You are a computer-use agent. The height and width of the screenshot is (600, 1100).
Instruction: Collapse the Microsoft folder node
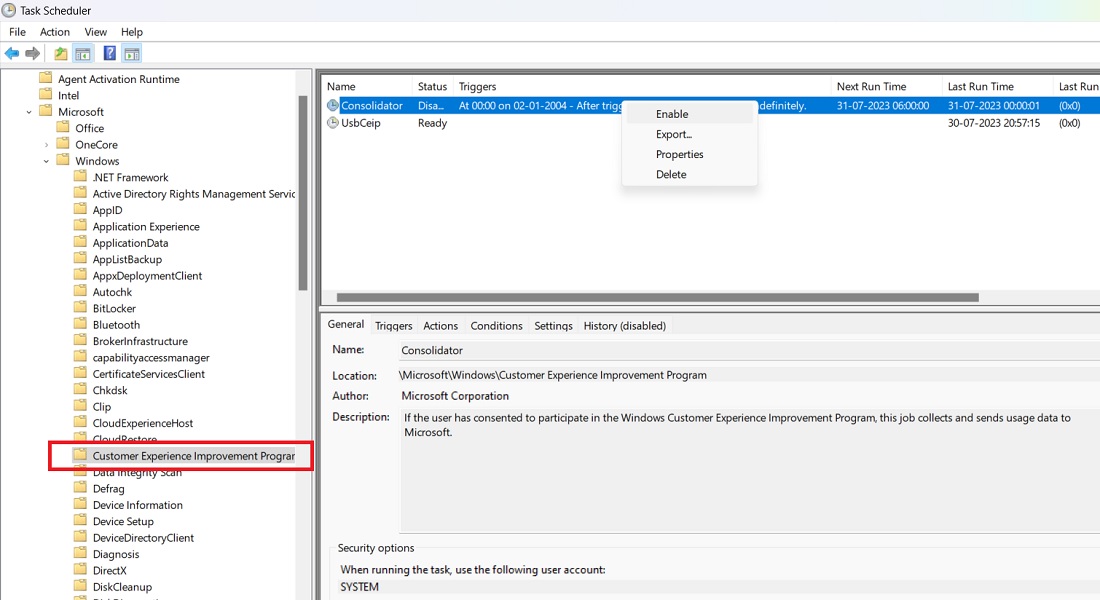point(29,111)
